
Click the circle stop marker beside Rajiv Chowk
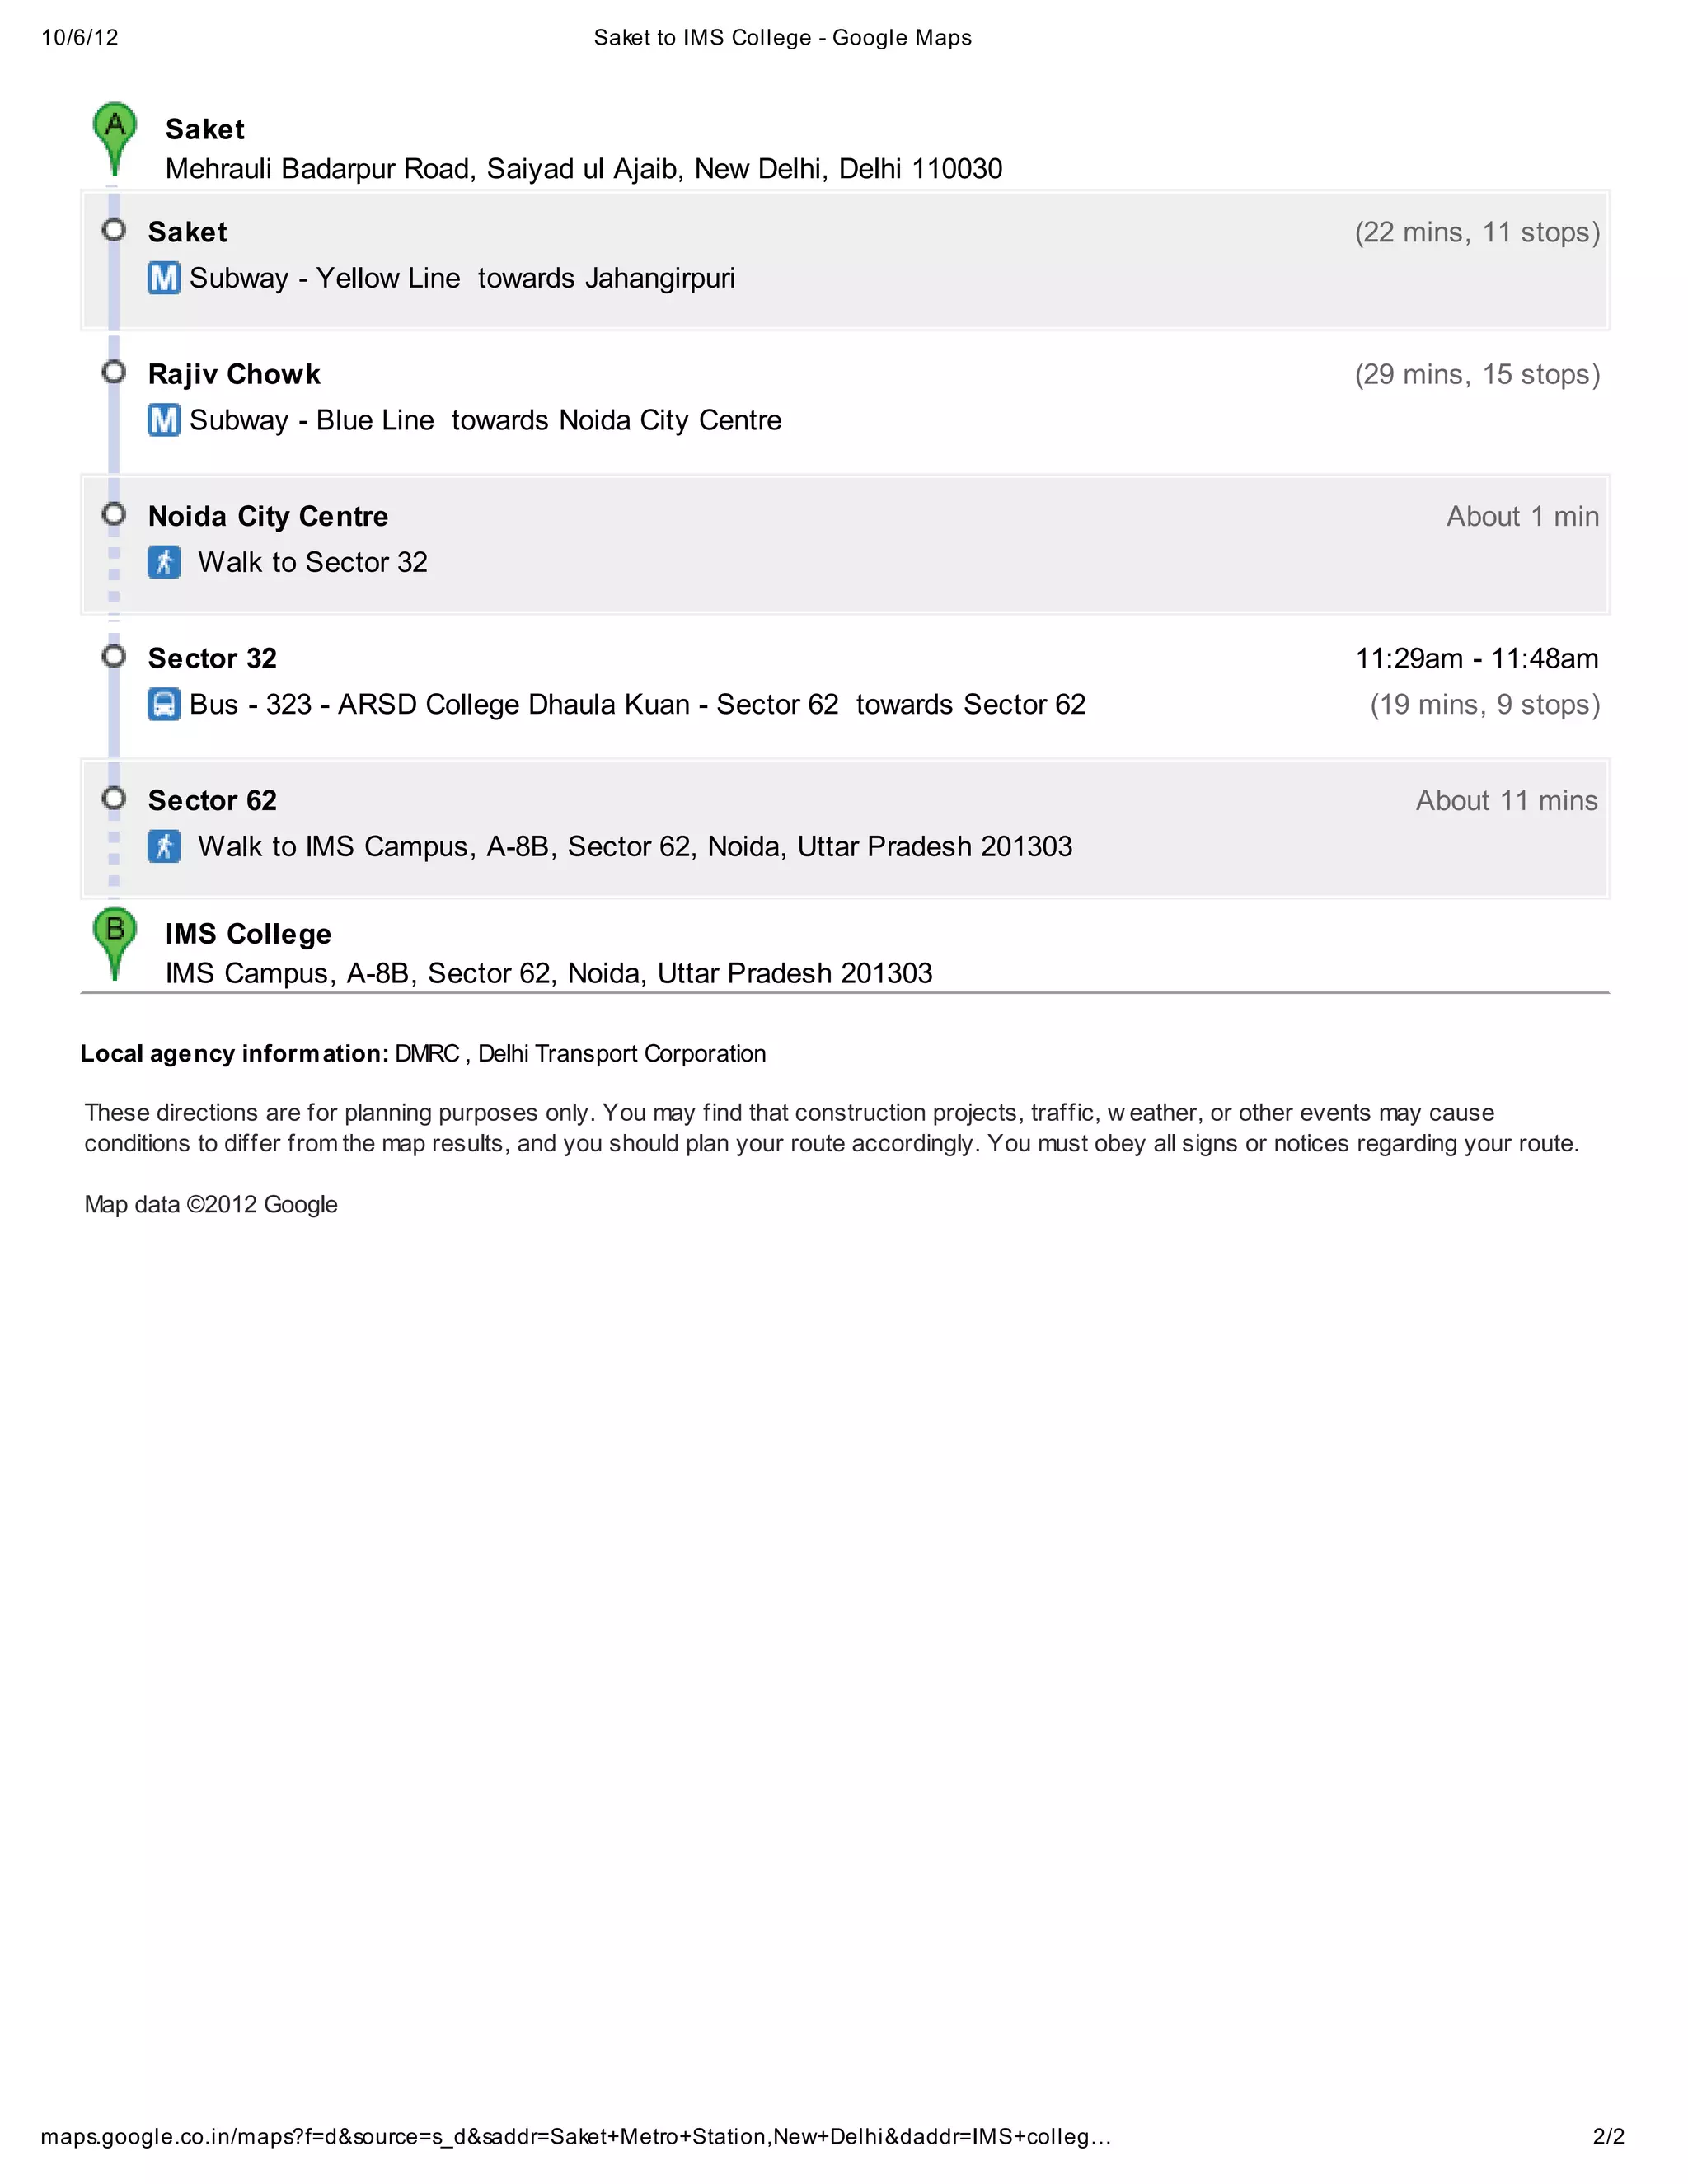click(x=114, y=372)
